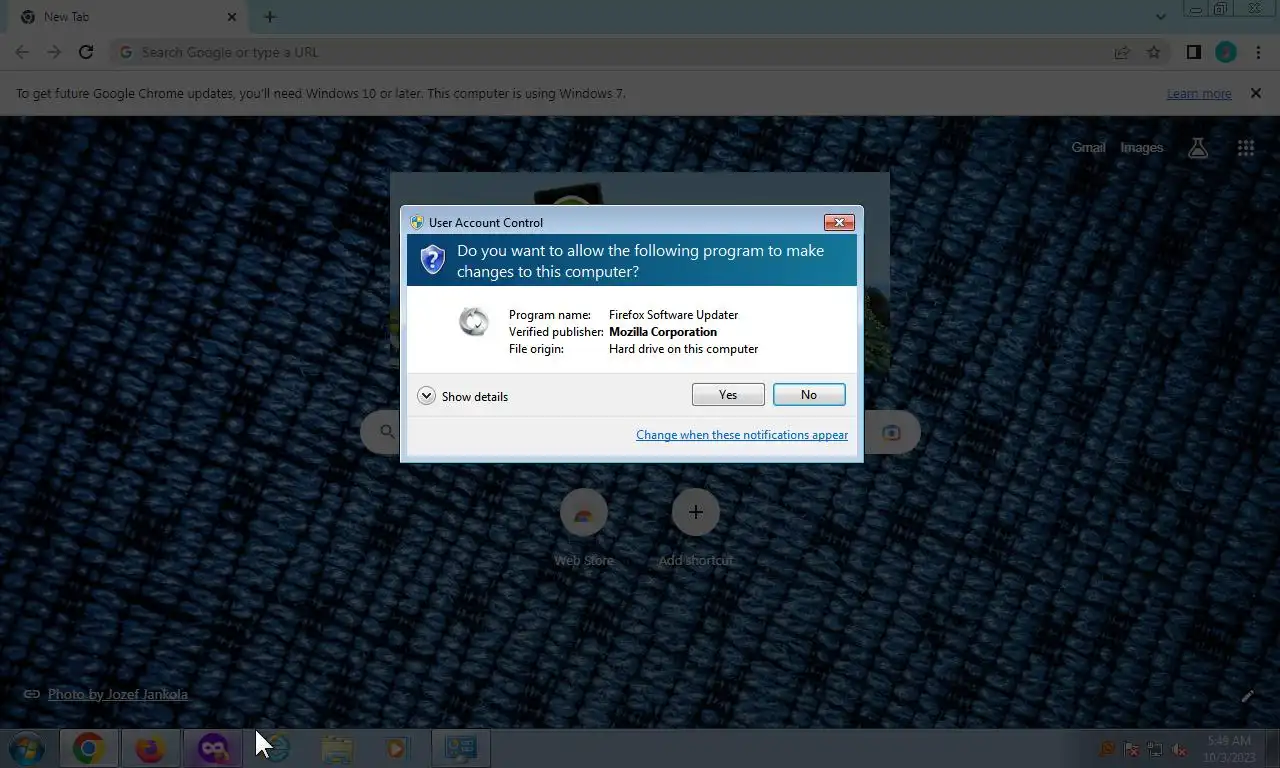Open a new Chrome tab with plus
Image resolution: width=1280 pixels, height=768 pixels.
[x=270, y=17]
